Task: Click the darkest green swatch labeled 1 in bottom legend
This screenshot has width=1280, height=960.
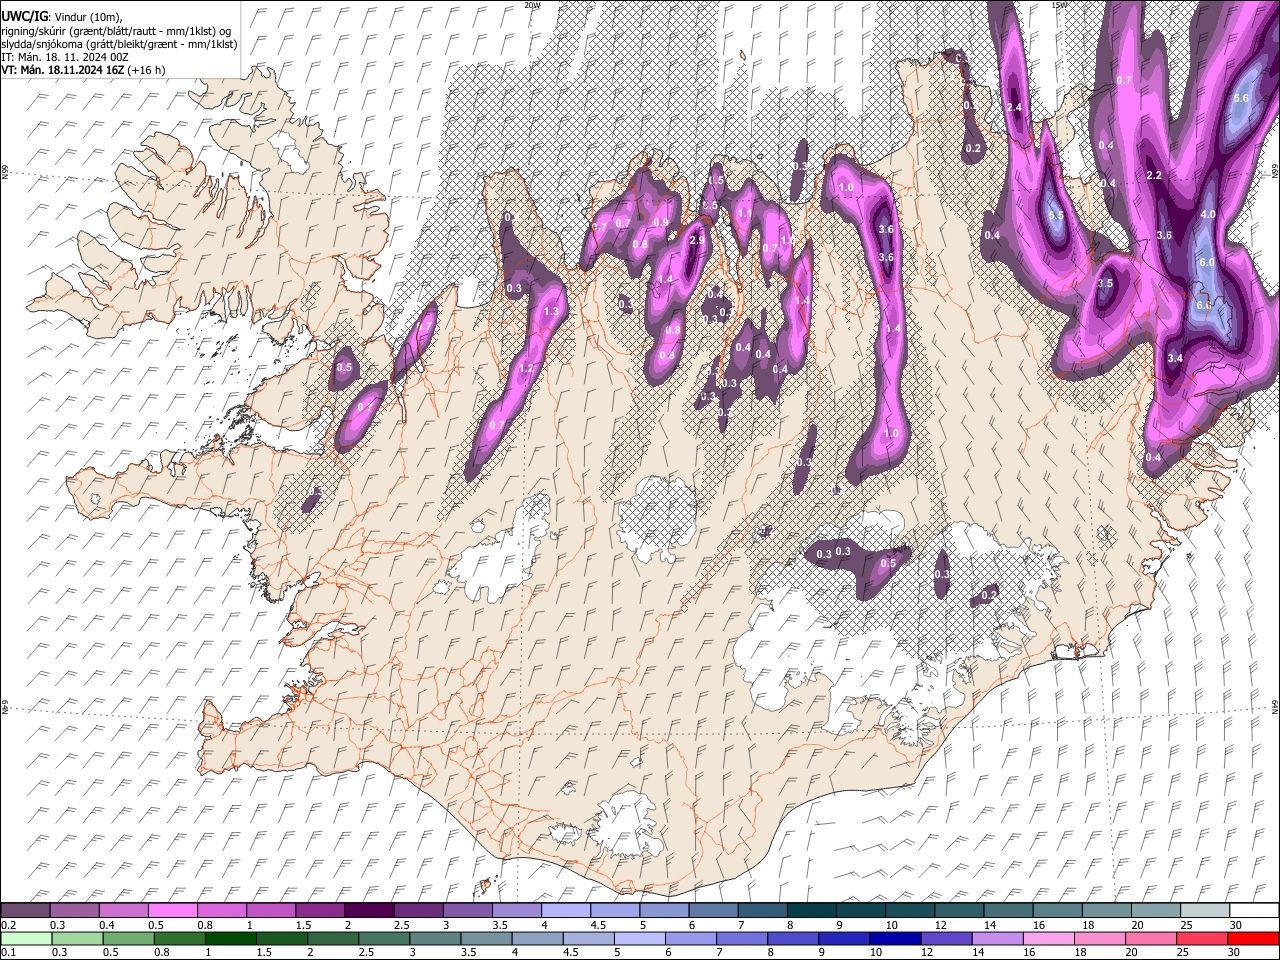Action: [x=230, y=939]
